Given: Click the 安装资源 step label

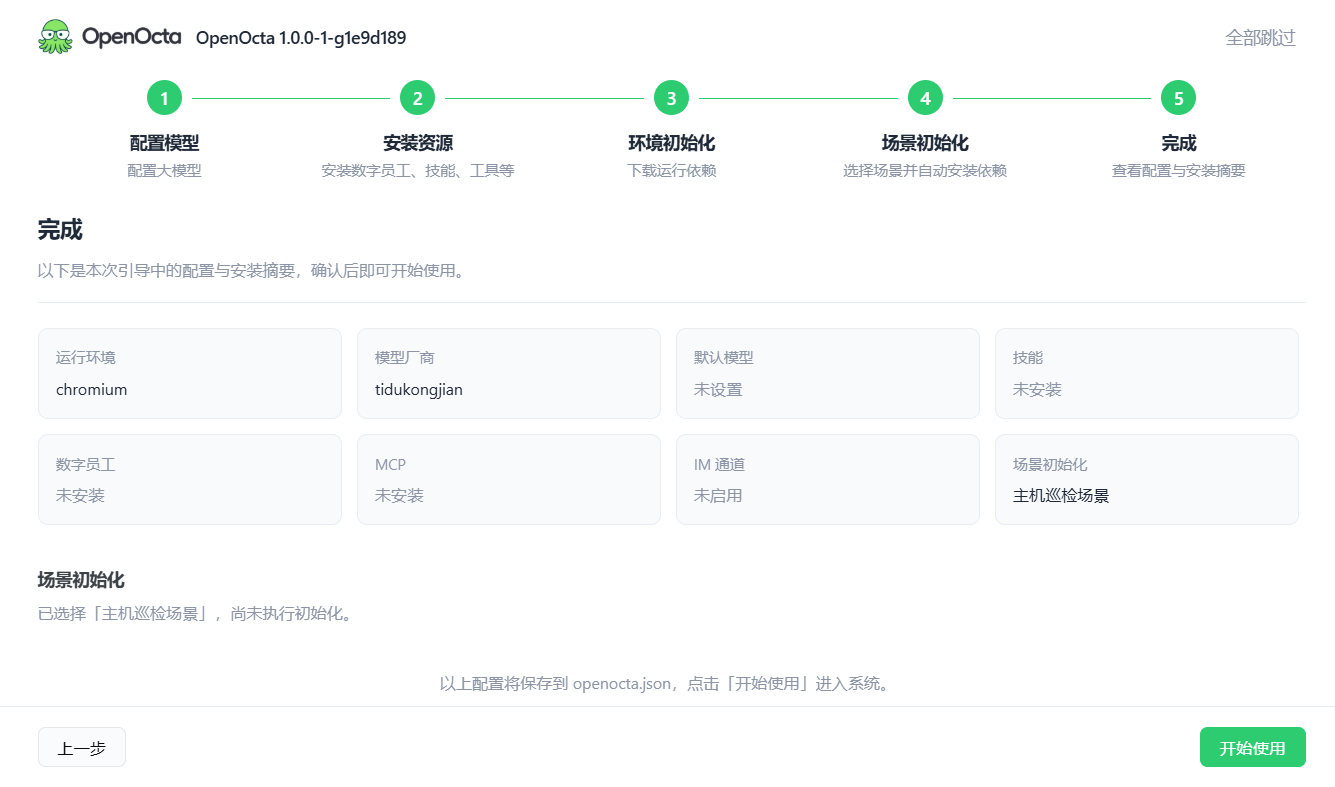Looking at the screenshot, I should pos(418,143).
